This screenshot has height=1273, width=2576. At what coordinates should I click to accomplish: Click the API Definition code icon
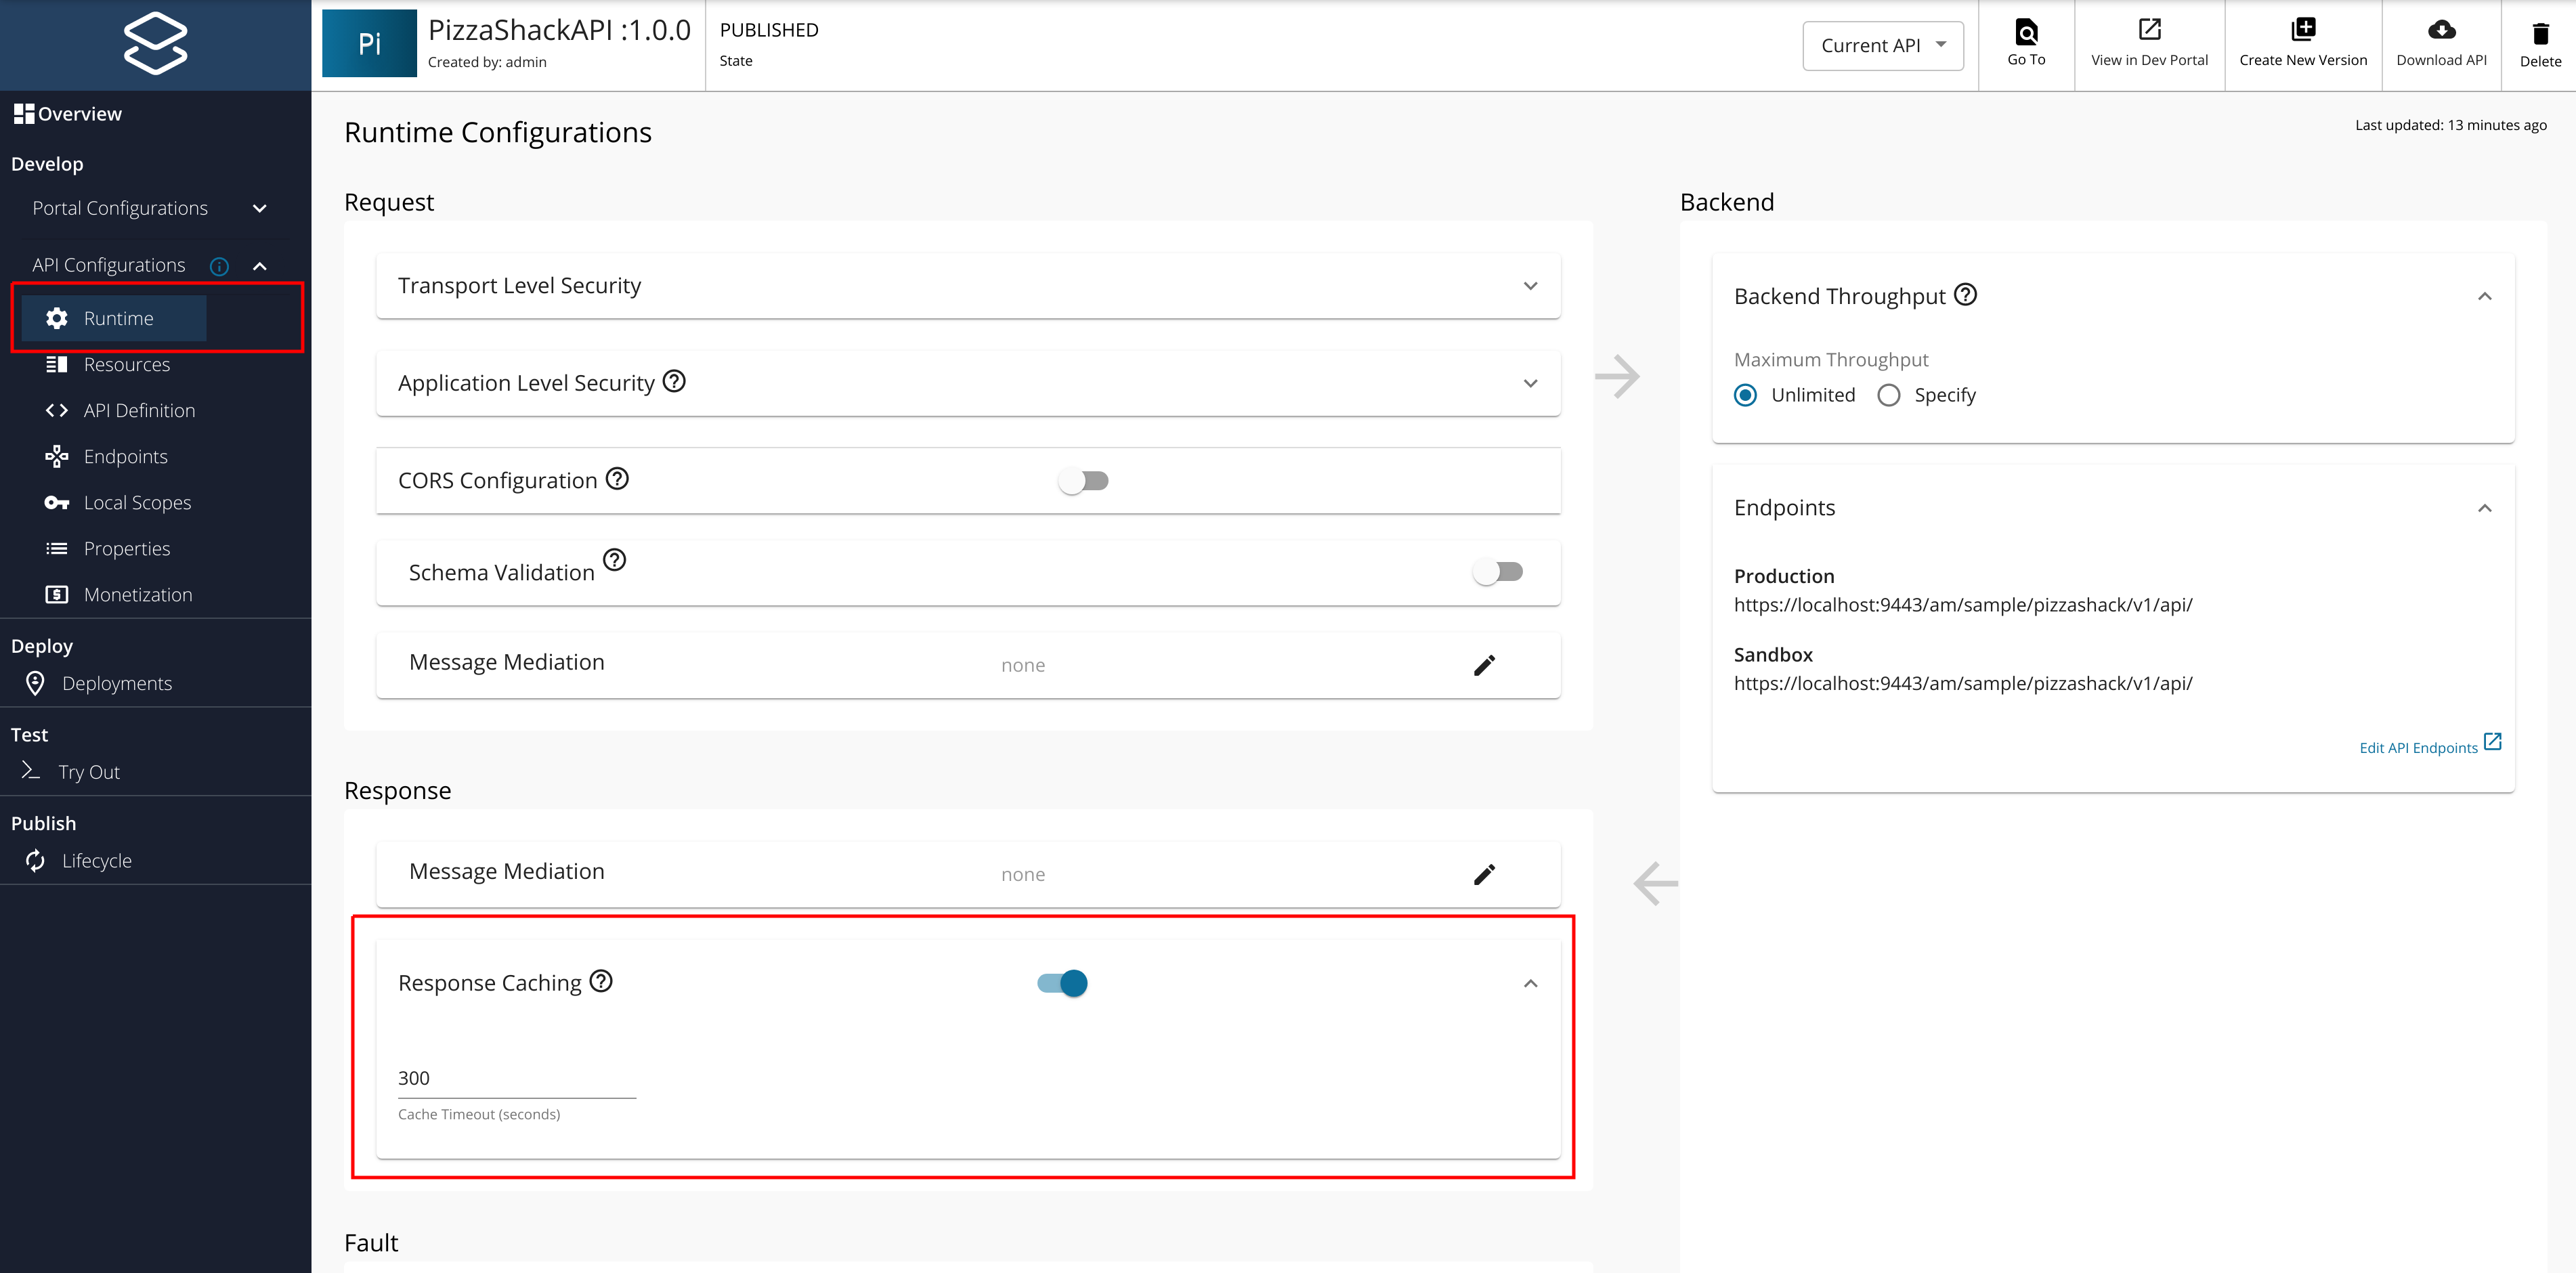point(56,410)
